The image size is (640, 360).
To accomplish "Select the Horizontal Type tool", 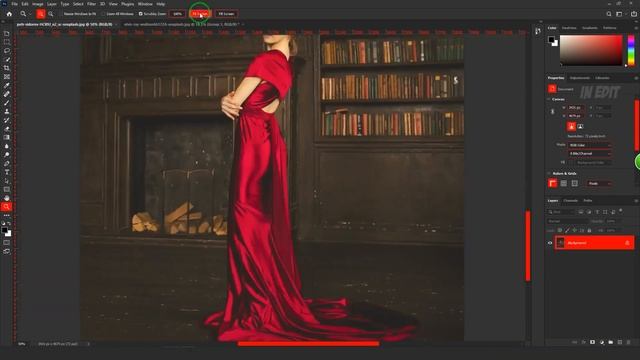I will [x=7, y=172].
